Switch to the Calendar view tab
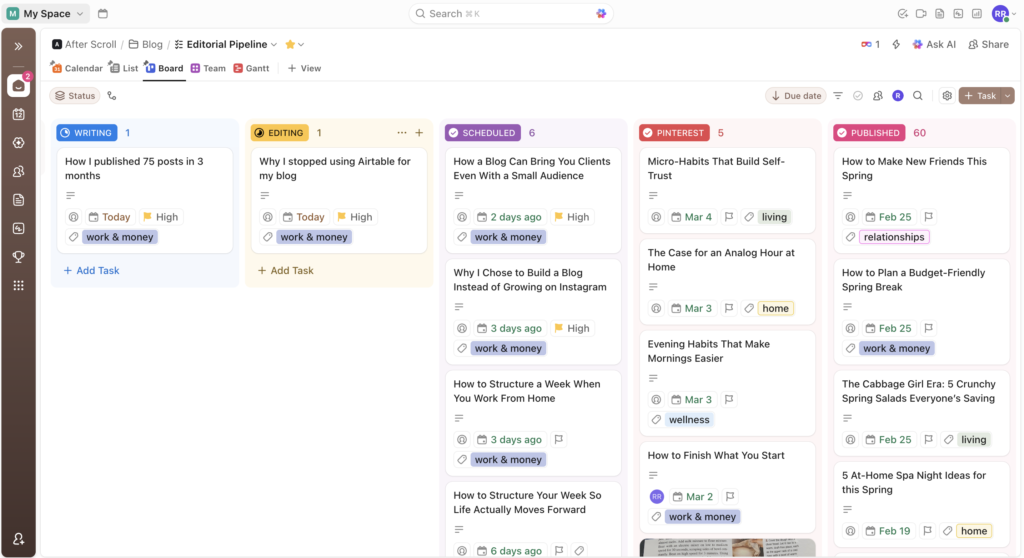This screenshot has height=558, width=1024. 77,69
